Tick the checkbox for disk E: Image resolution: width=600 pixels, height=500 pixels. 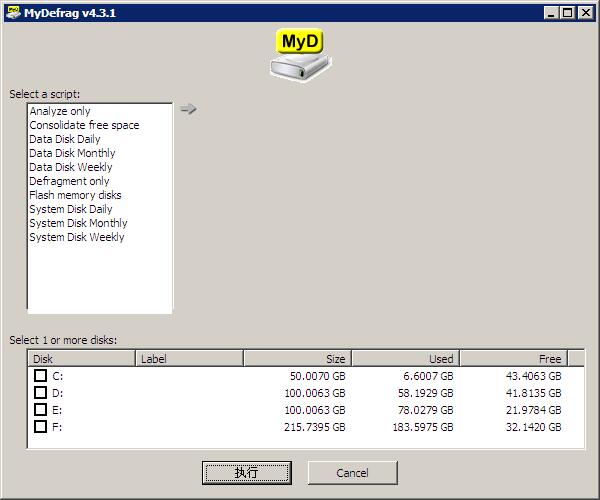tap(41, 409)
